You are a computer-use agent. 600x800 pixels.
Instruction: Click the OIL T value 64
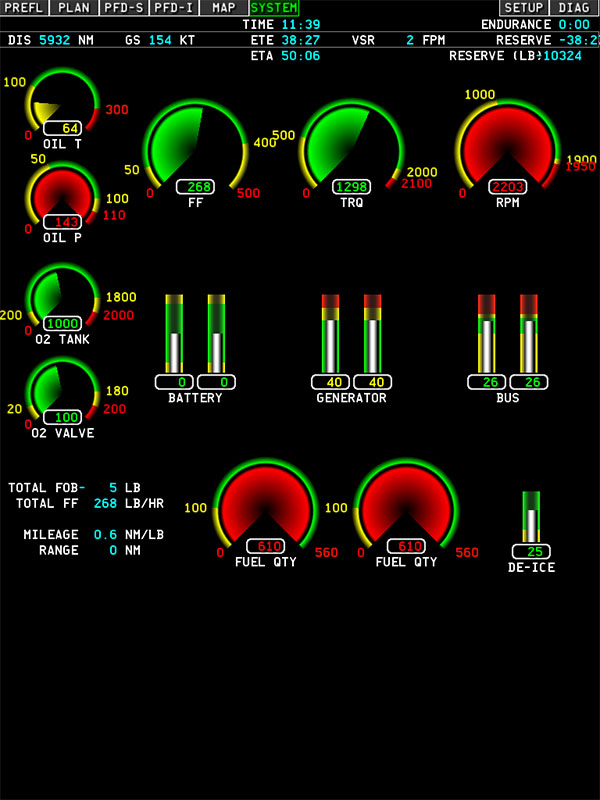62,128
